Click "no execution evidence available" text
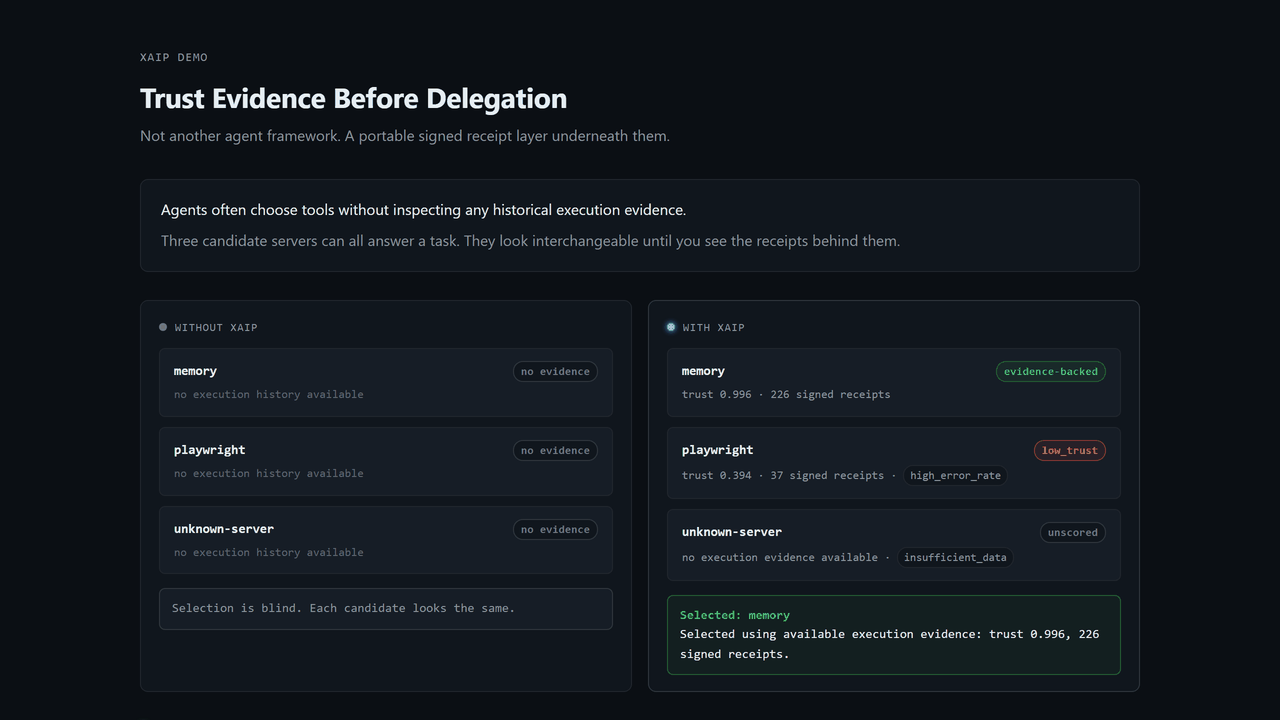 pos(780,558)
